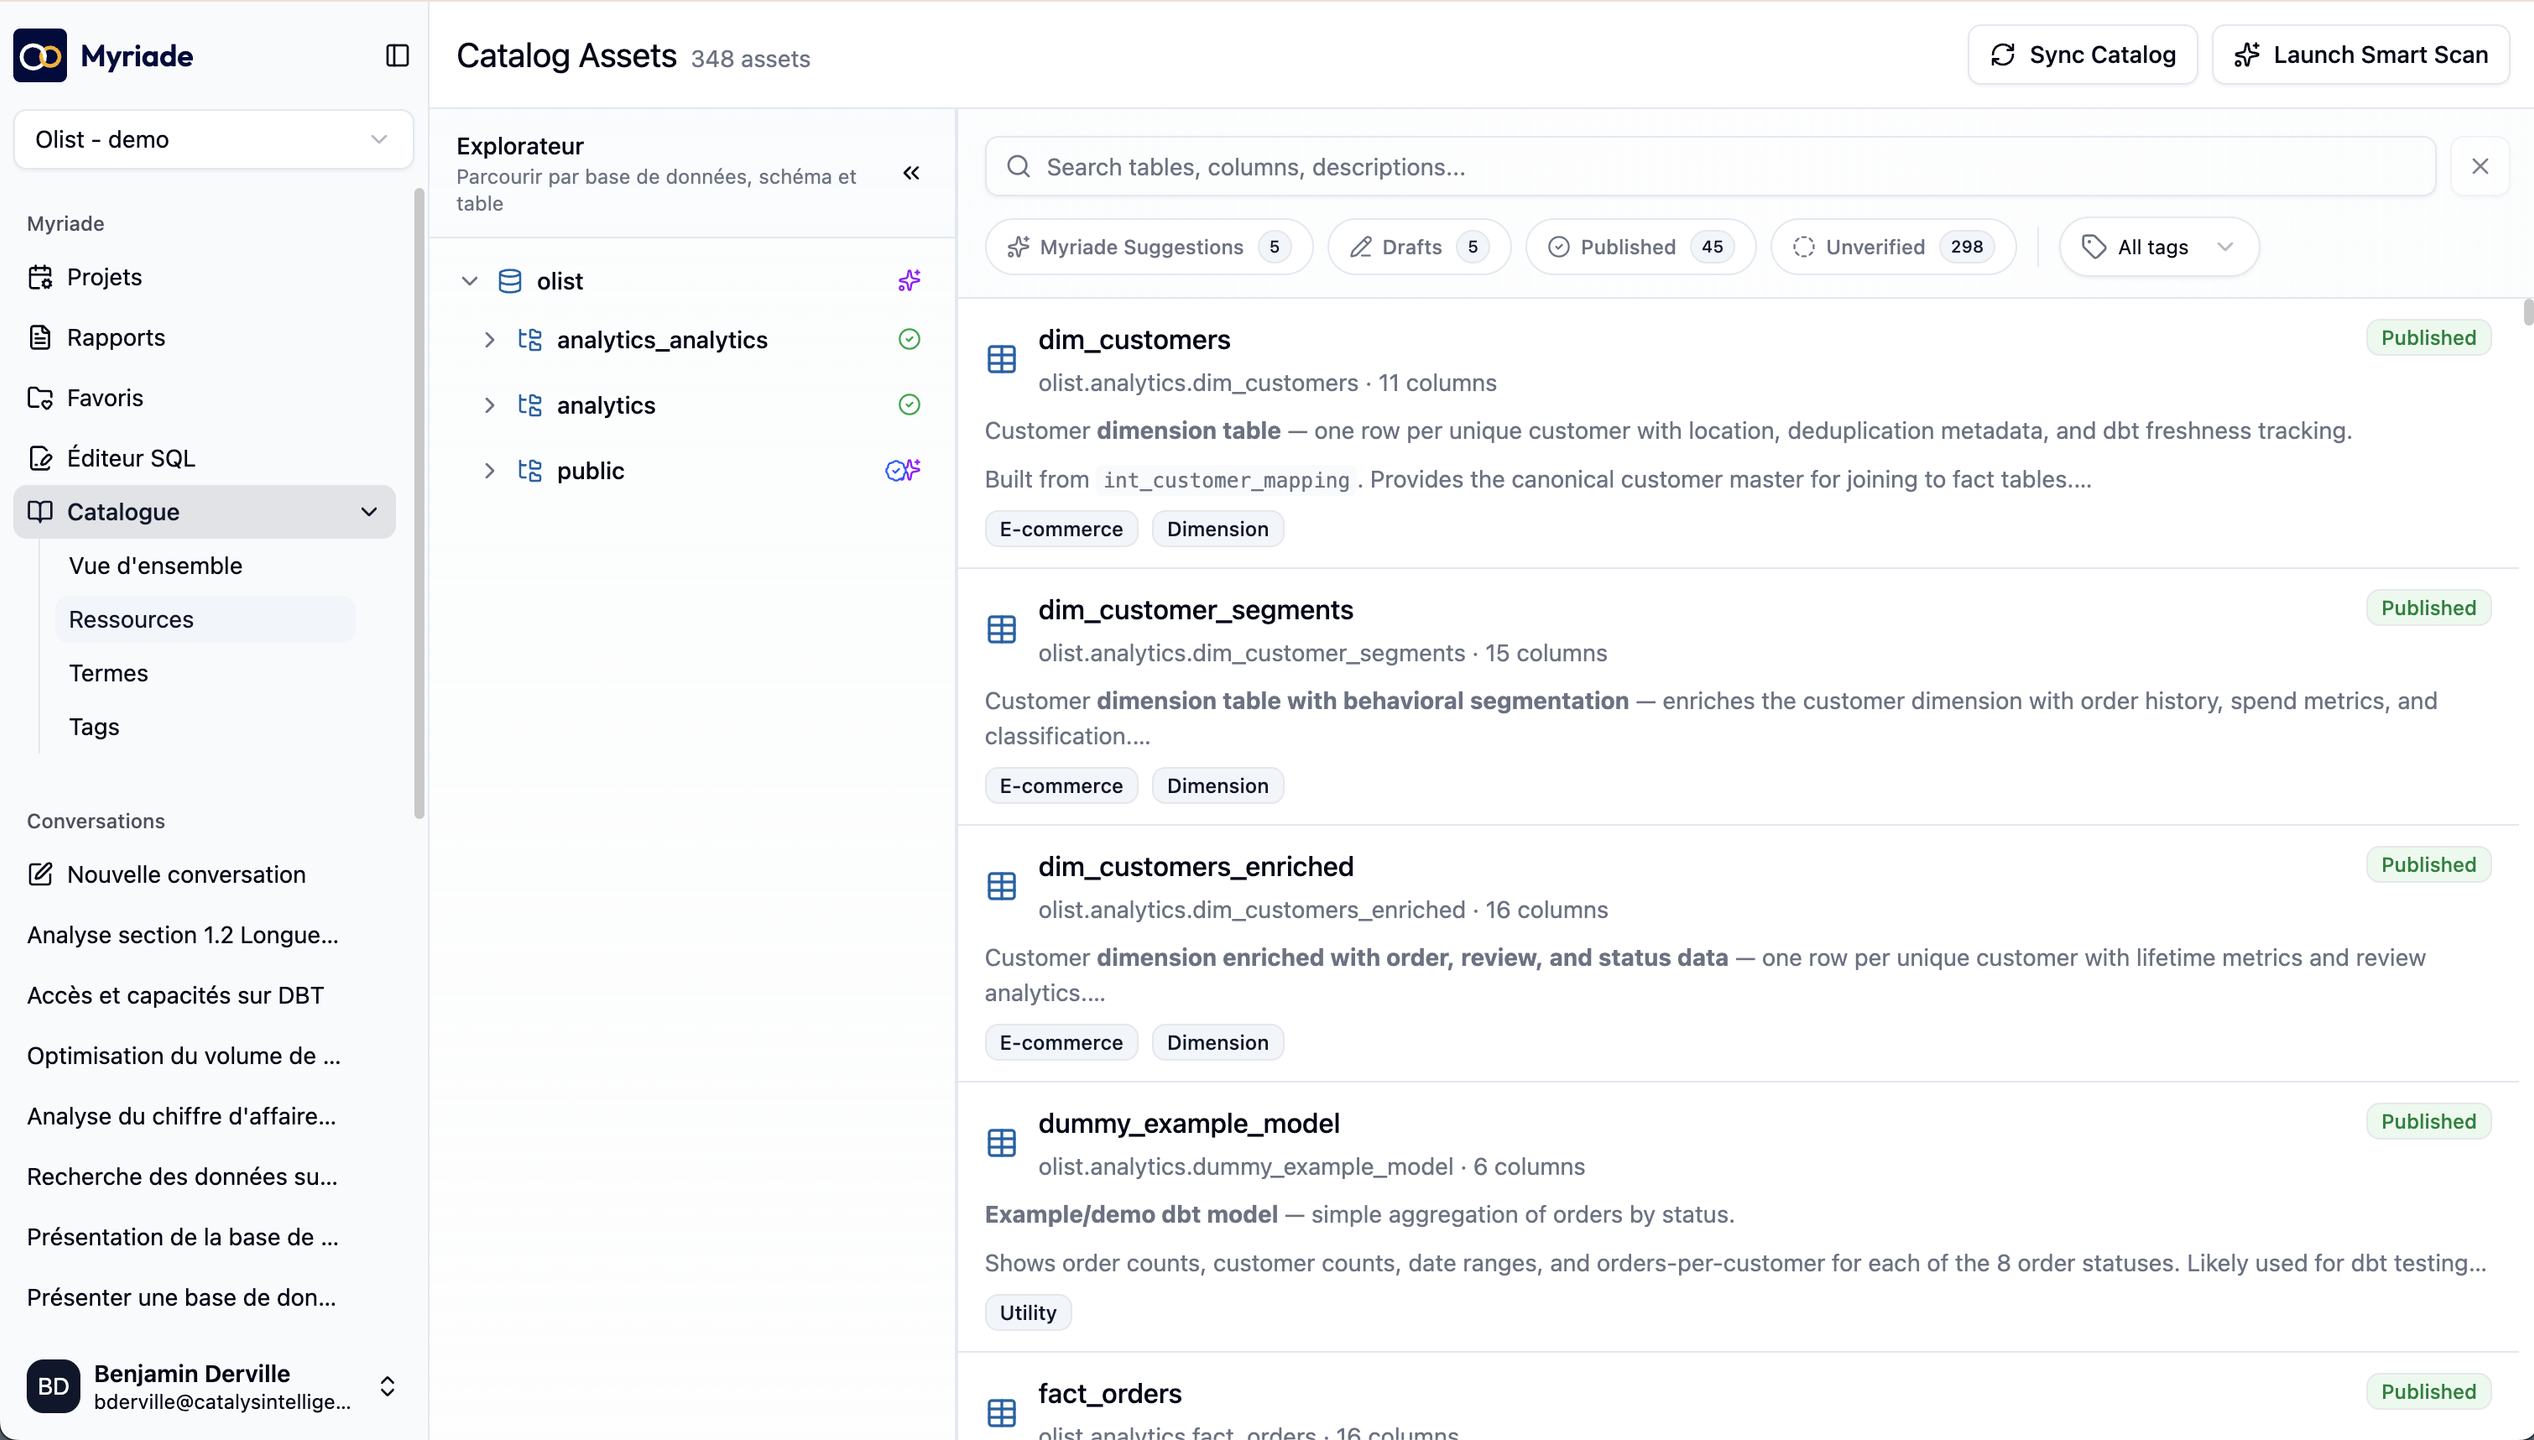
Task: Open the Termes submenu item
Action: (x=206, y=673)
